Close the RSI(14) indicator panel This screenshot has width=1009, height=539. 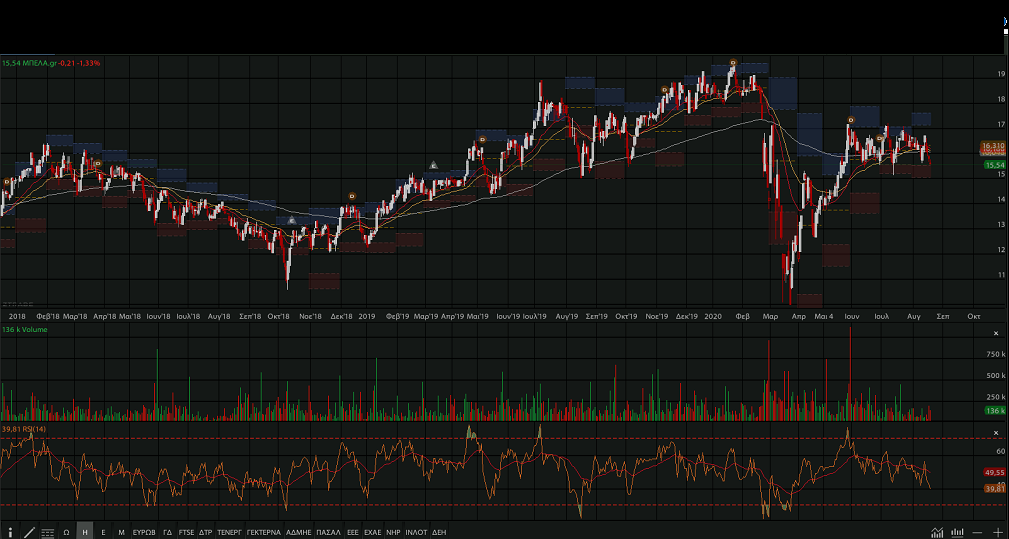[995, 429]
